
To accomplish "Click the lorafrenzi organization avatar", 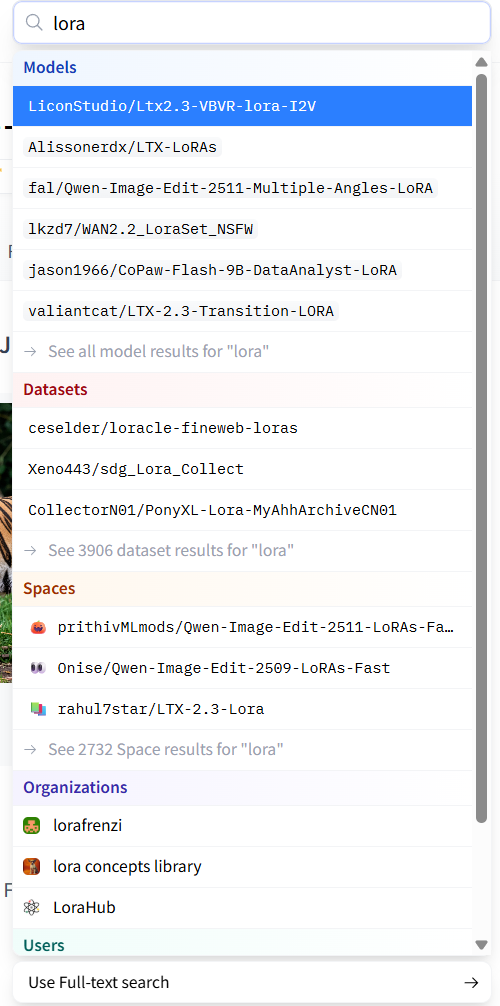I will (x=31, y=826).
